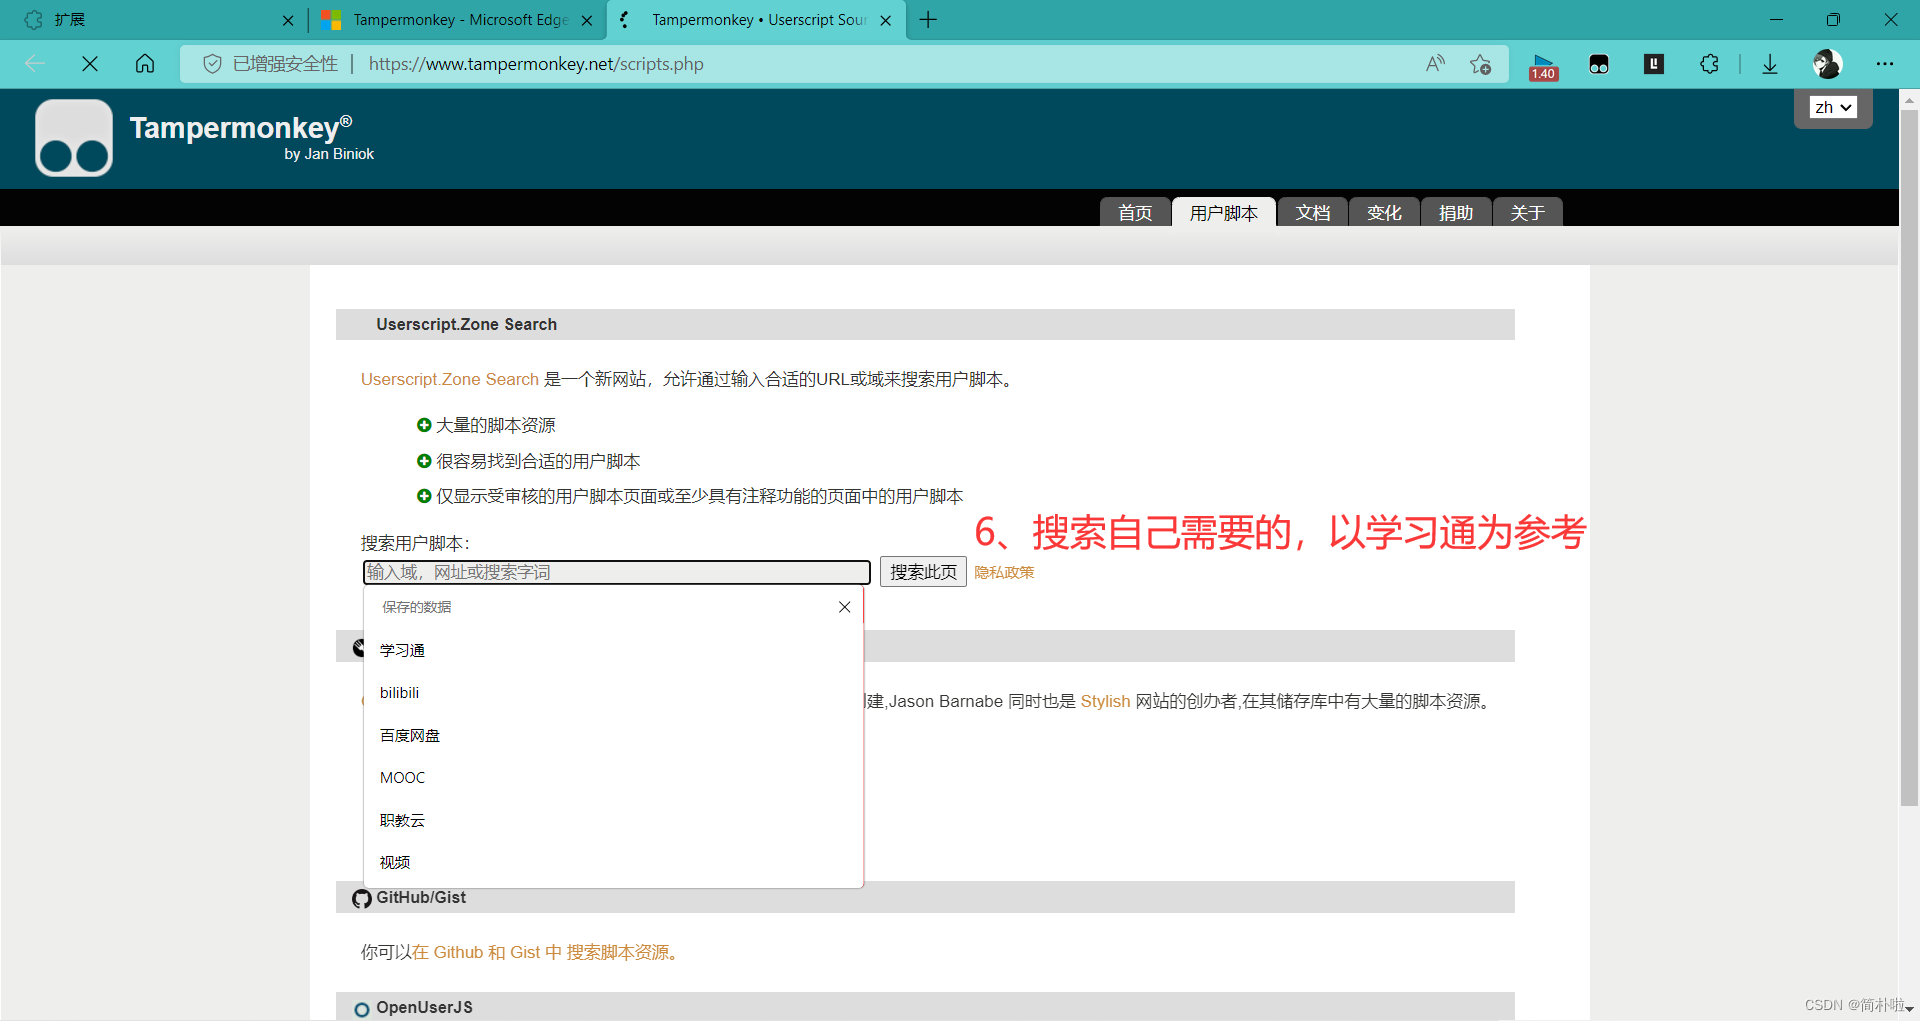Open the 用户脚本 navigation tab
This screenshot has width=1920, height=1021.
click(1224, 212)
